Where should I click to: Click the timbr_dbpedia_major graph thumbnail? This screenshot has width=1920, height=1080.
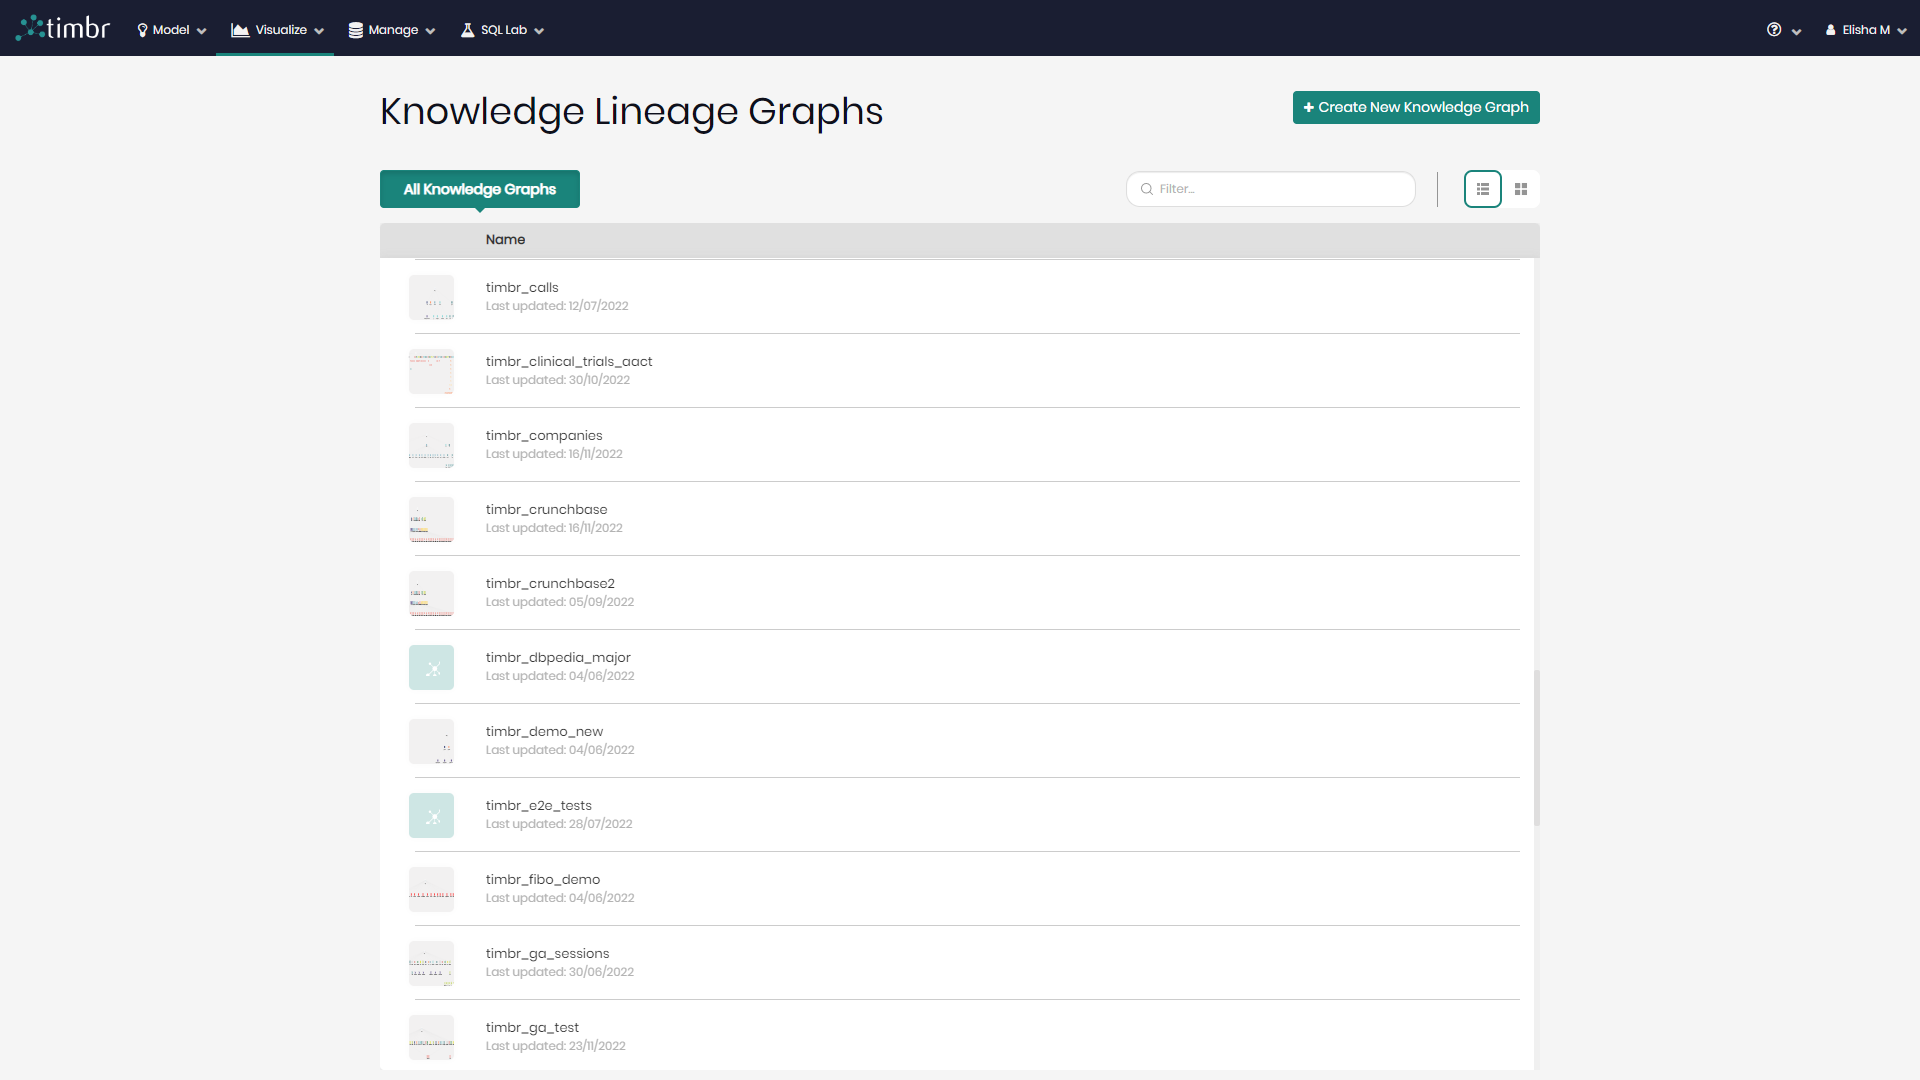[x=431, y=667]
